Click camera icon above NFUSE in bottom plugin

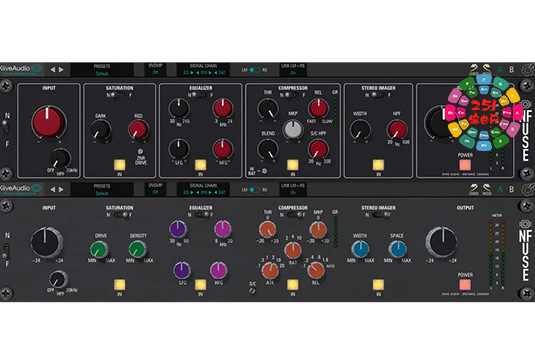pyautogui.click(x=525, y=224)
